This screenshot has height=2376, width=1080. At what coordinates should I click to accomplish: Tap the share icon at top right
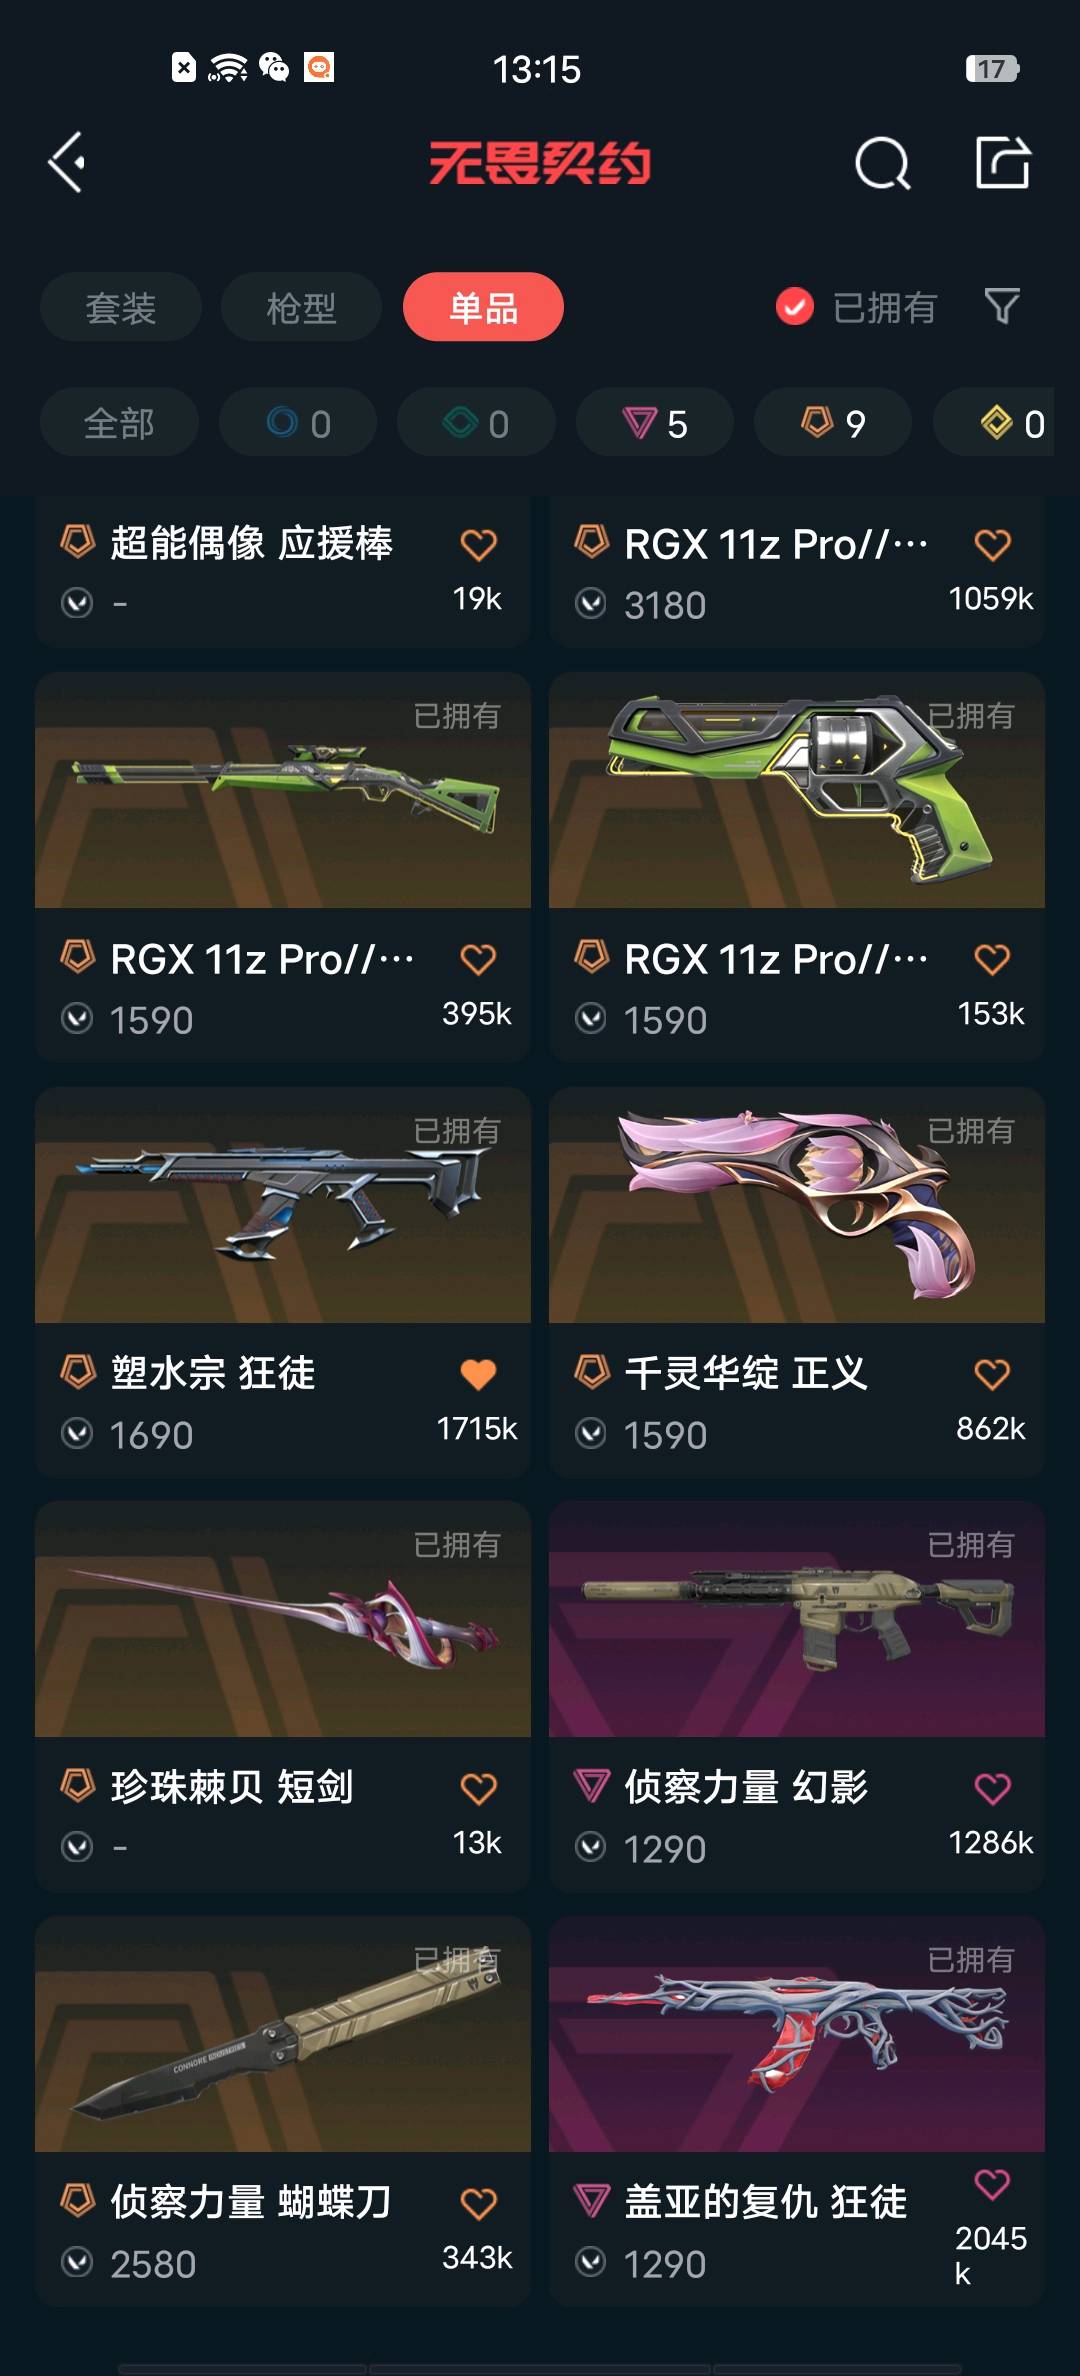tap(1003, 162)
